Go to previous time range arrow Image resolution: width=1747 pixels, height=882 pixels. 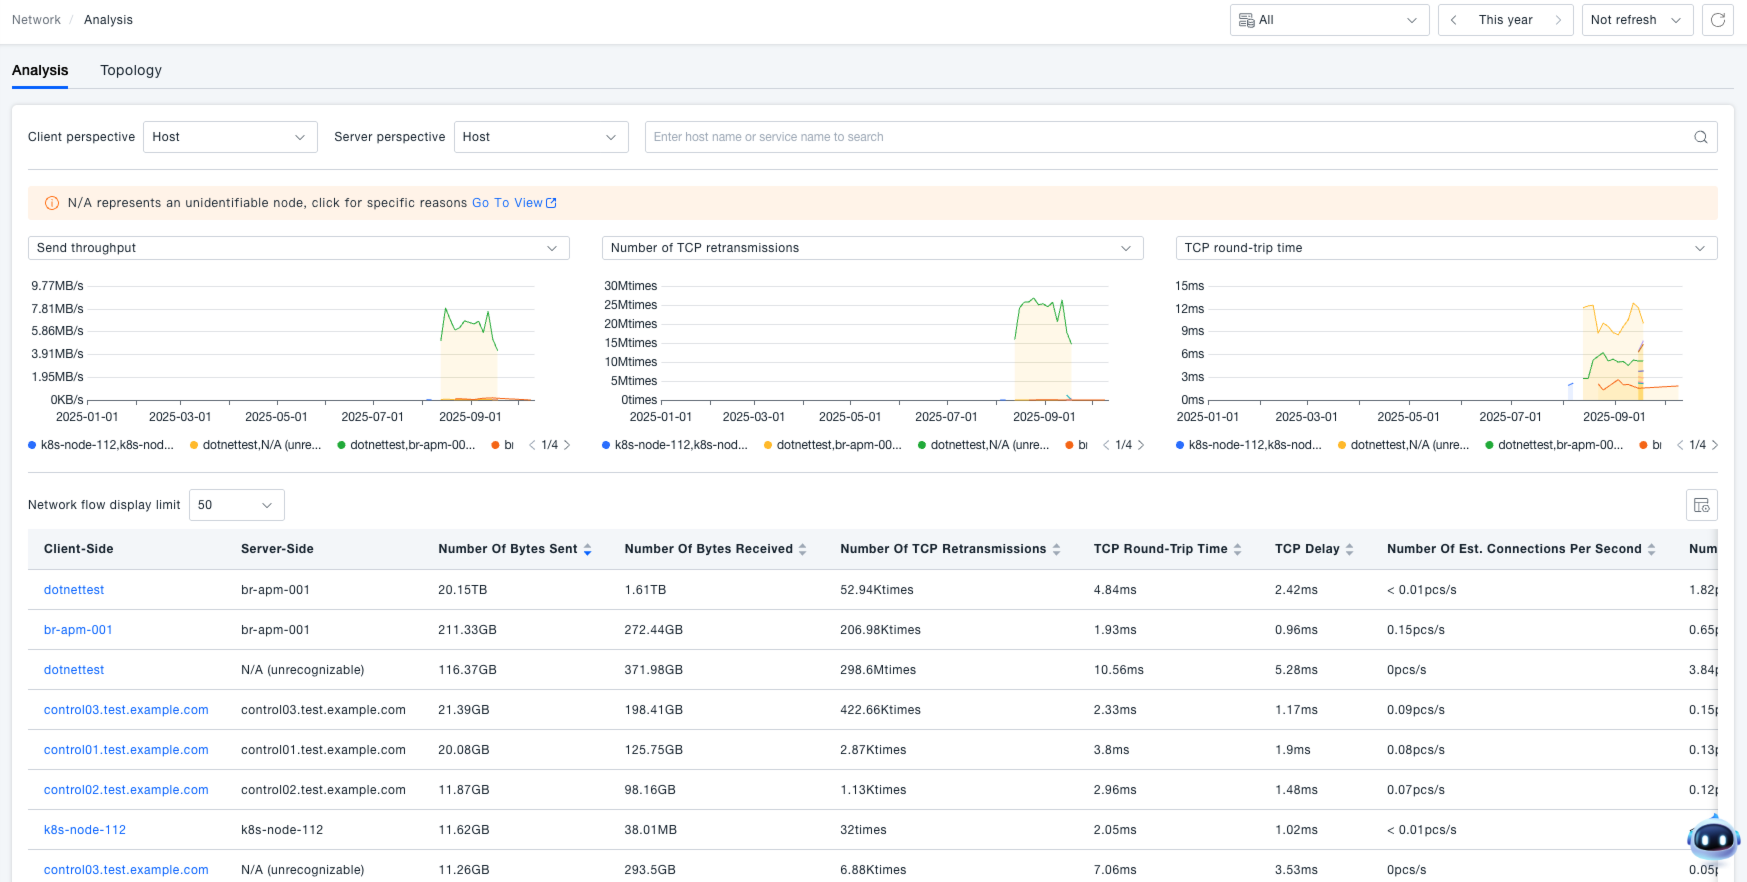click(x=1453, y=20)
